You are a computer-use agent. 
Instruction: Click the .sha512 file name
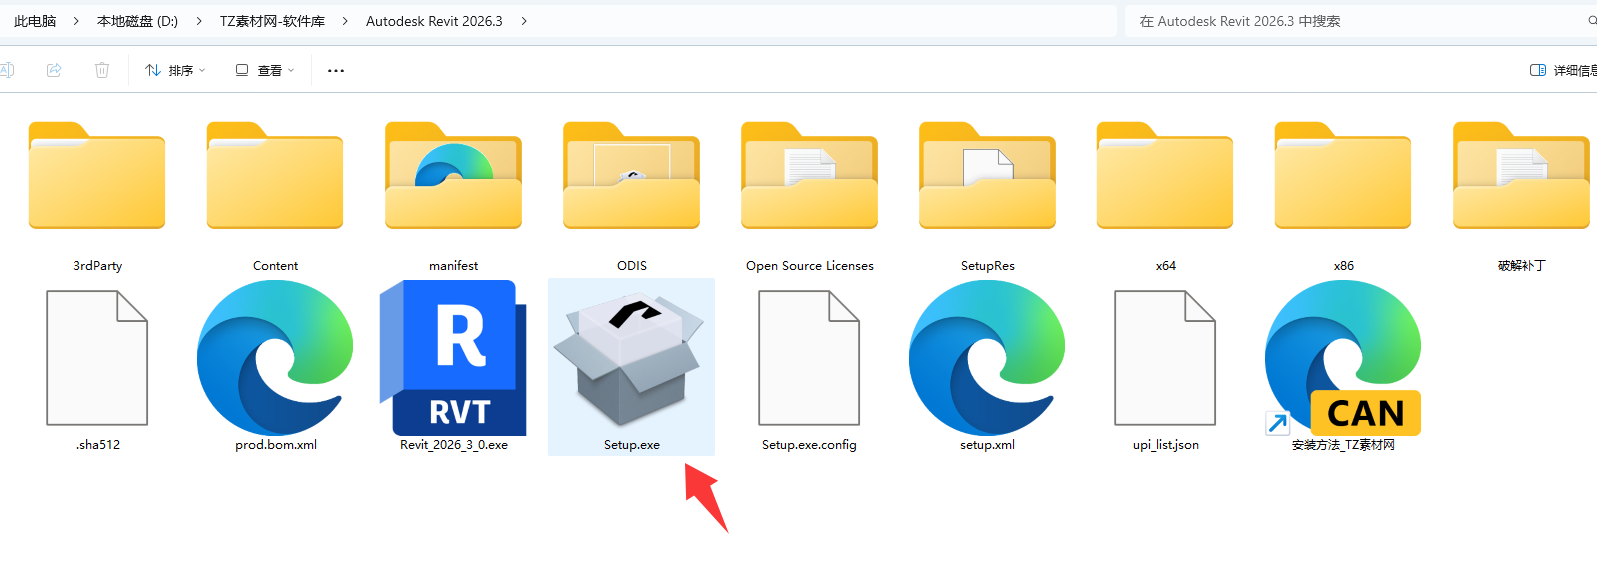click(98, 445)
